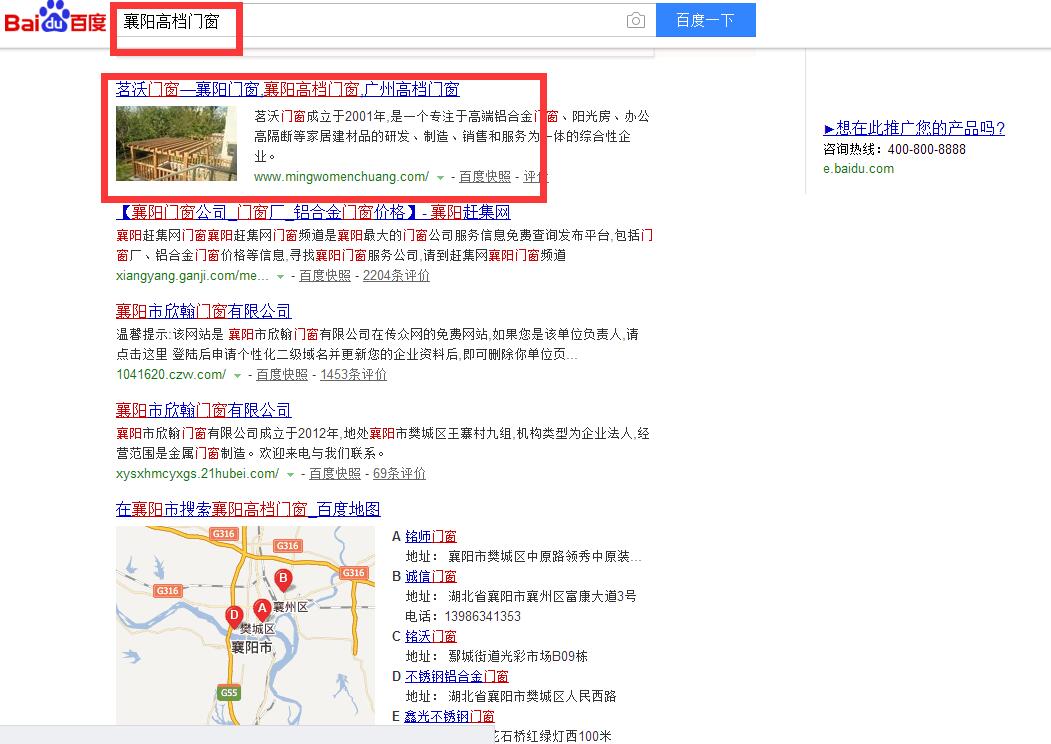The height and width of the screenshot is (744, 1051).
Task: Open map listing E 鑫光不锈钢门窗
Action: 449,717
